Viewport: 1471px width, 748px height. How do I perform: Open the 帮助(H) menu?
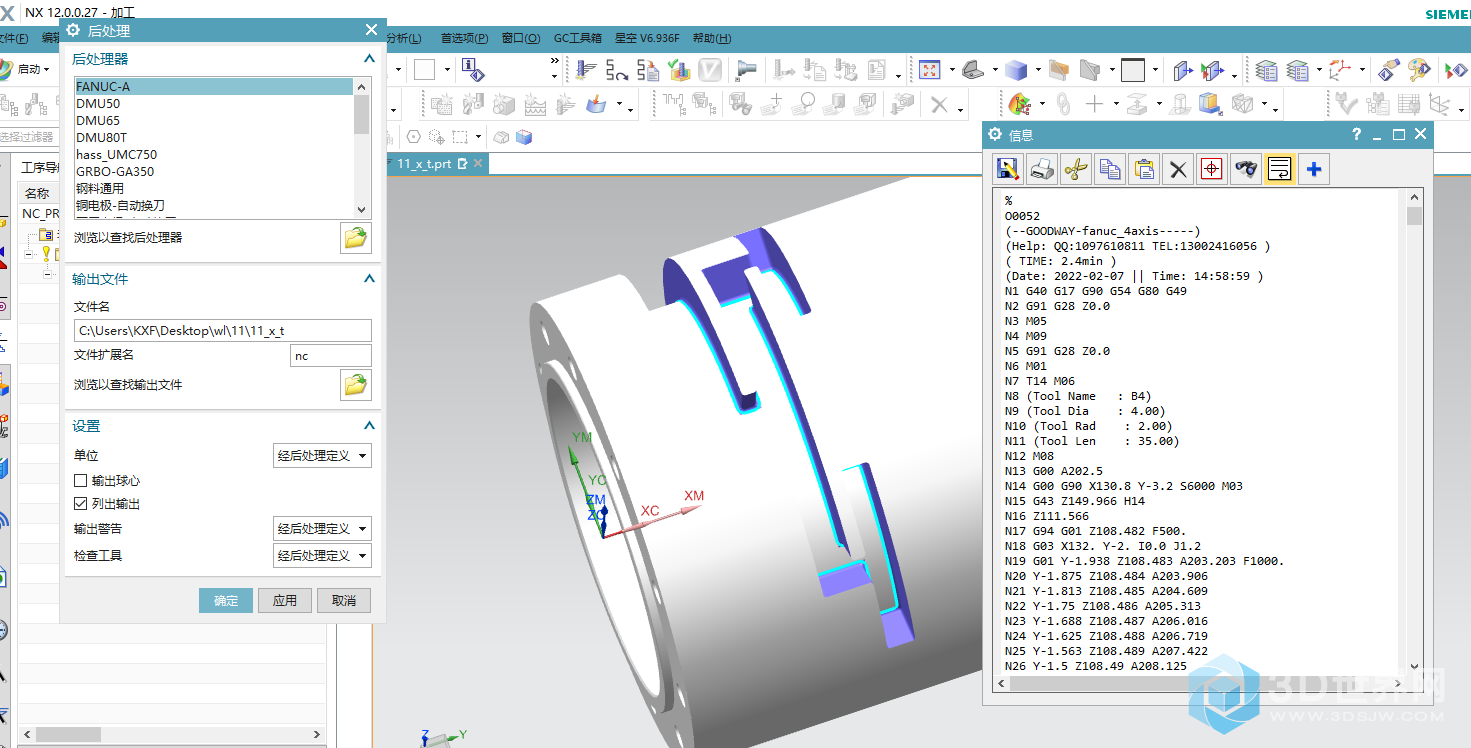(x=712, y=38)
